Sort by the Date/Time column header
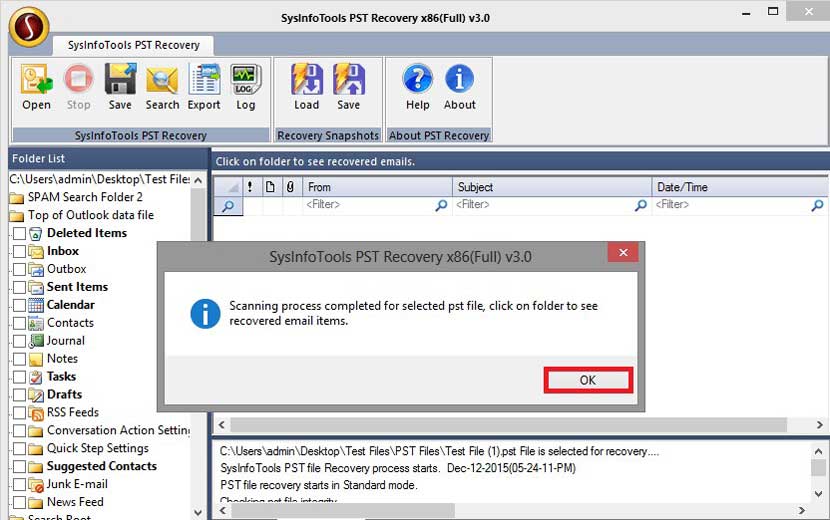 [739, 187]
